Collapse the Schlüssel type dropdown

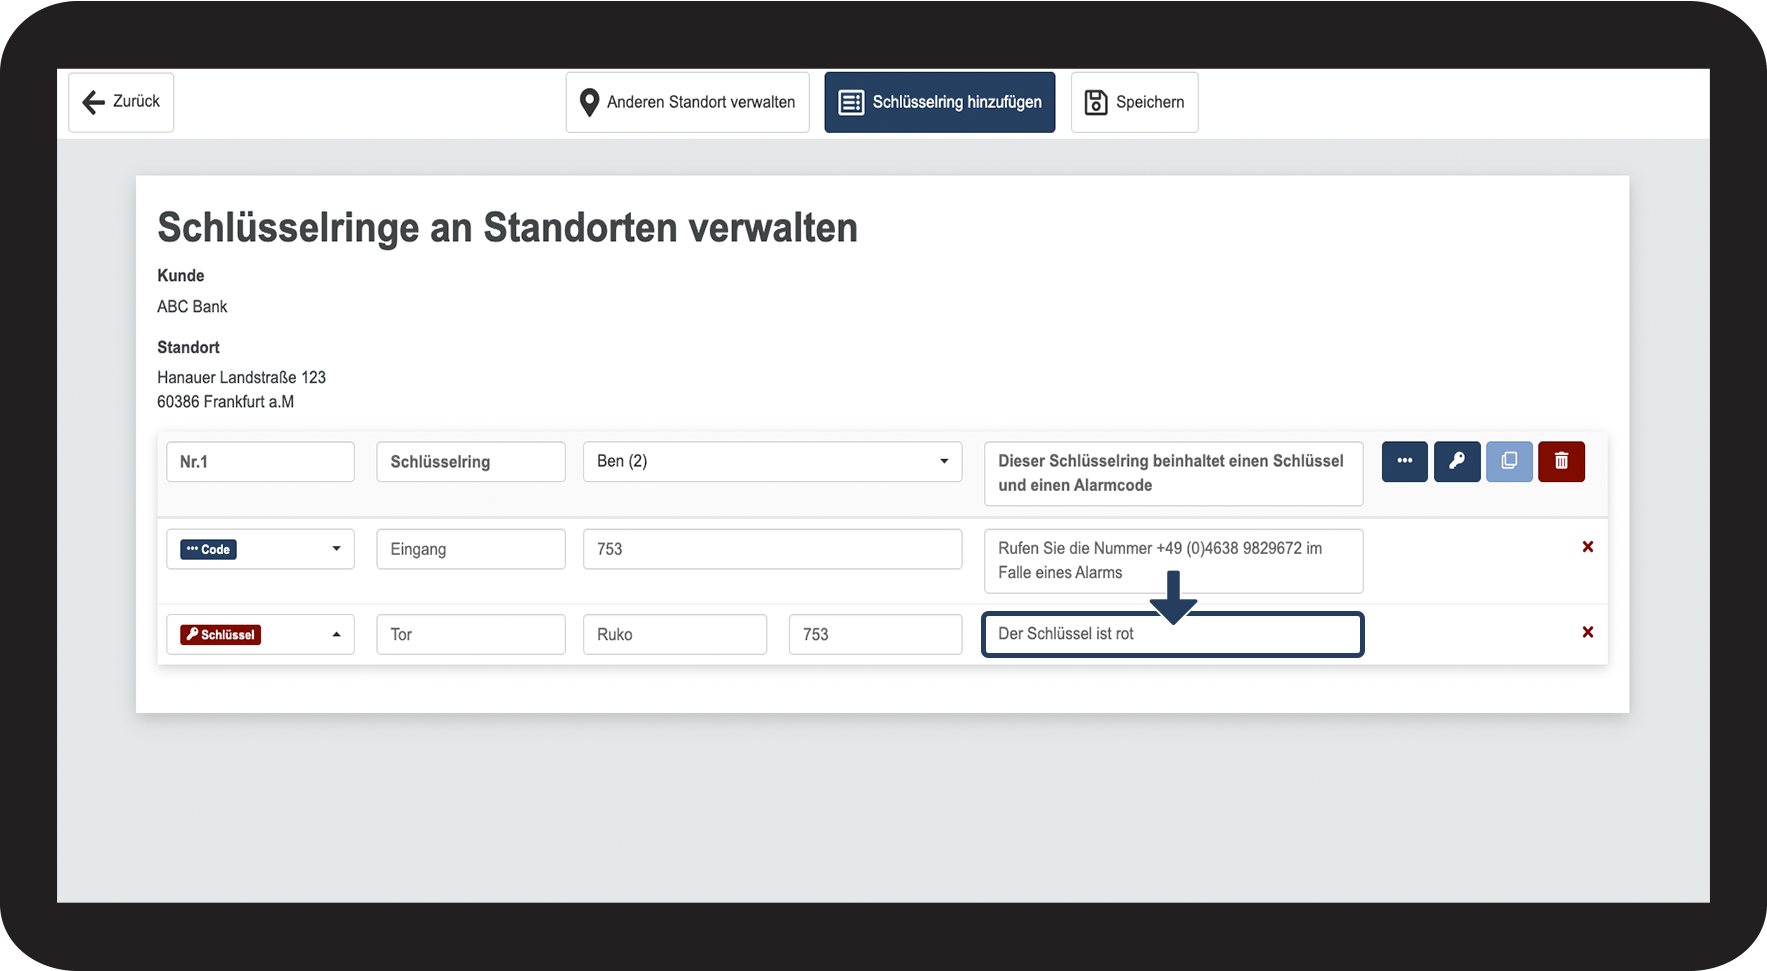pyautogui.click(x=260, y=635)
